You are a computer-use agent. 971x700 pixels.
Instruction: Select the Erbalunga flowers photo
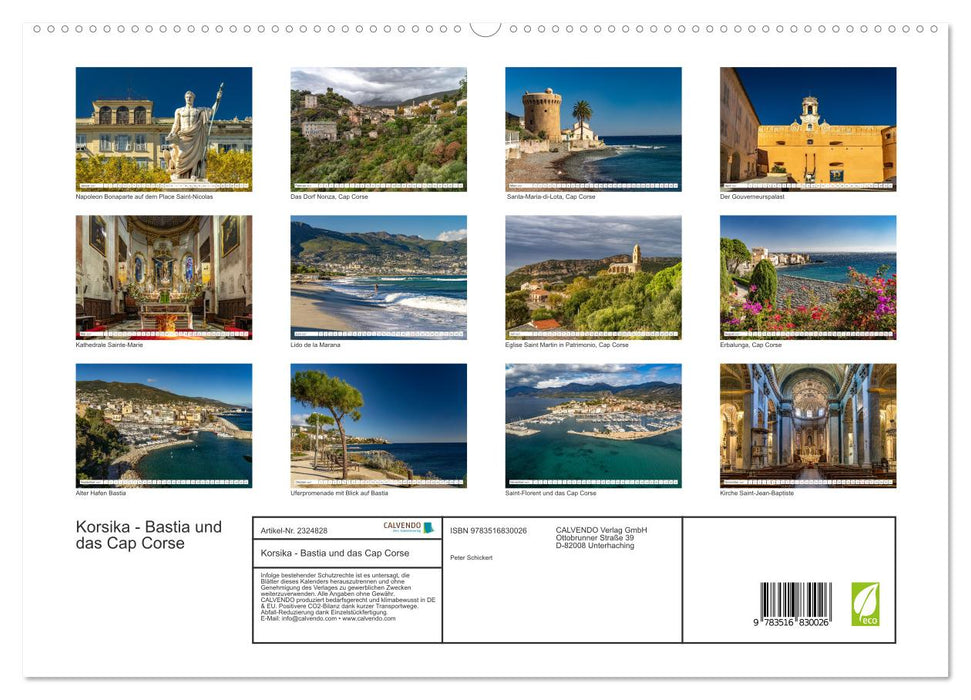coord(808,277)
